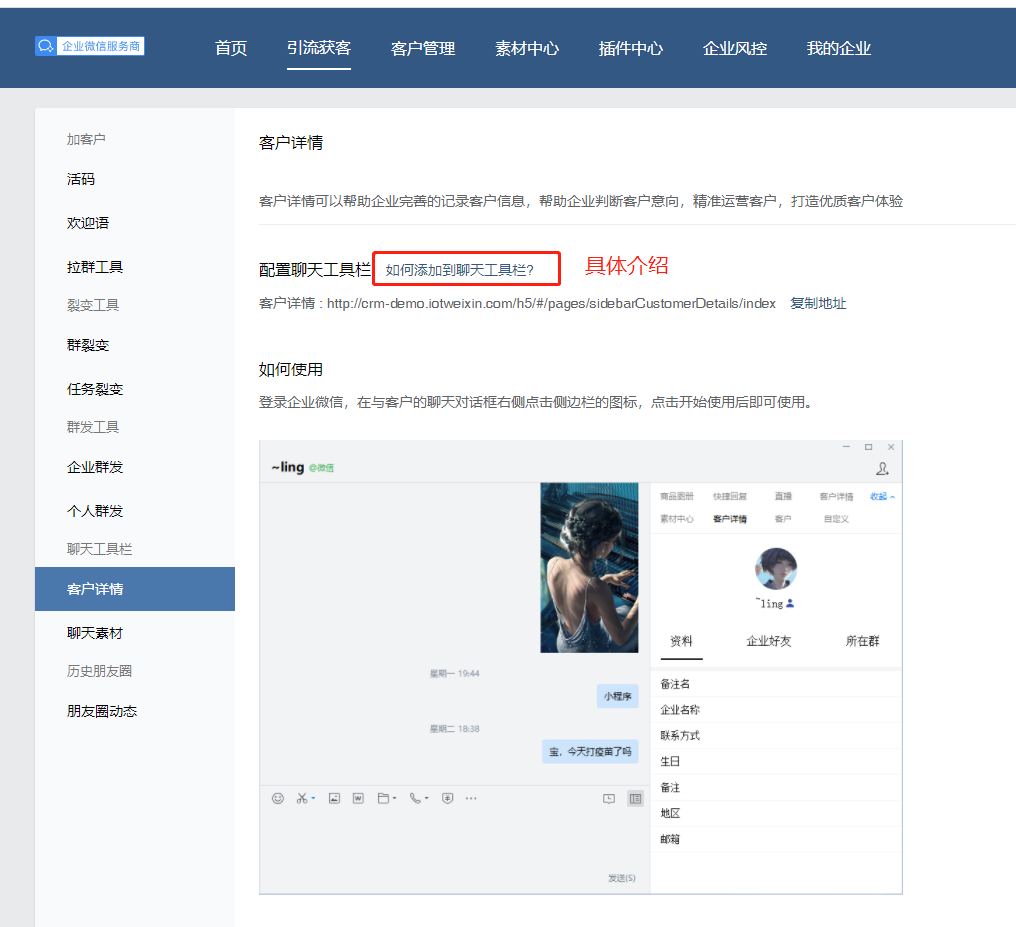Open the dropdown arrow beside the scissors icon

point(313,798)
